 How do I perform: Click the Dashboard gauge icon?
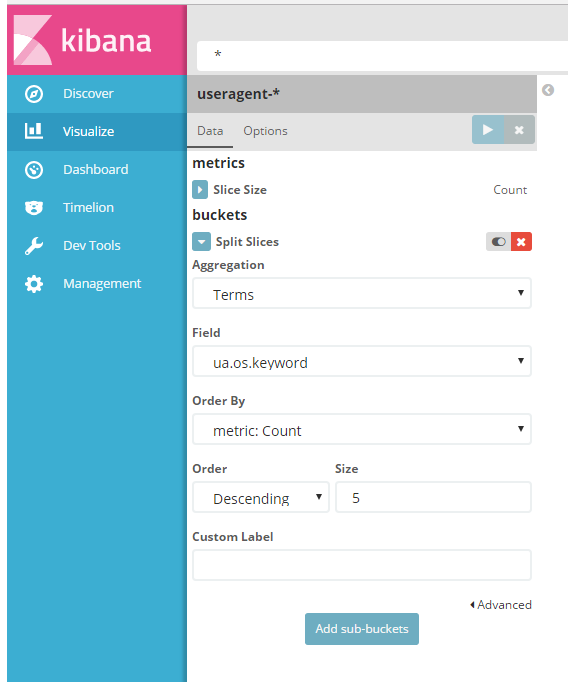click(x=34, y=170)
